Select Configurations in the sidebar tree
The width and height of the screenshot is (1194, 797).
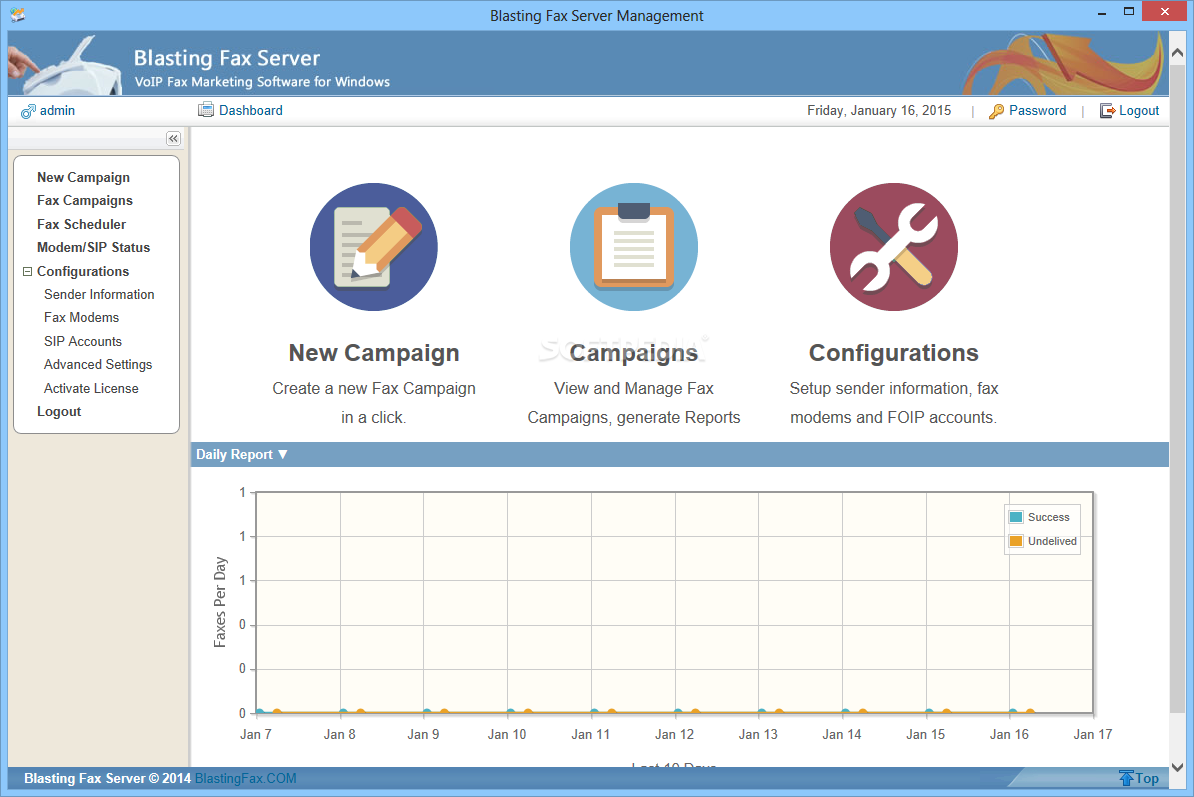coord(83,272)
